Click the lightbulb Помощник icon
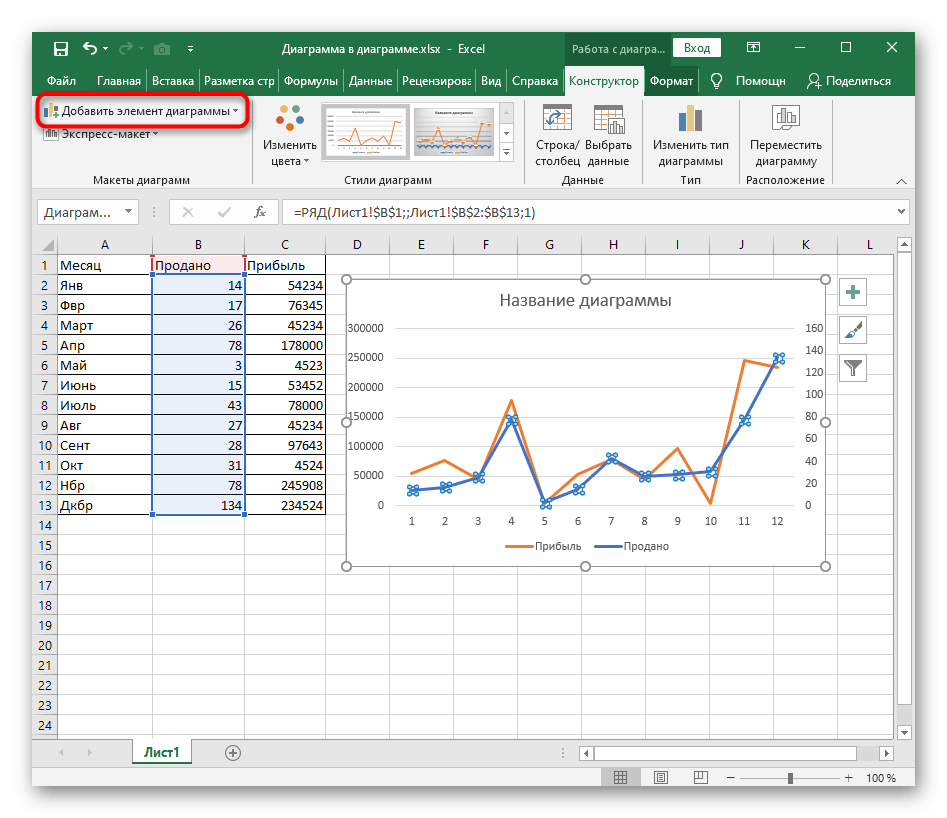Viewport: 947px width, 818px height. point(716,81)
